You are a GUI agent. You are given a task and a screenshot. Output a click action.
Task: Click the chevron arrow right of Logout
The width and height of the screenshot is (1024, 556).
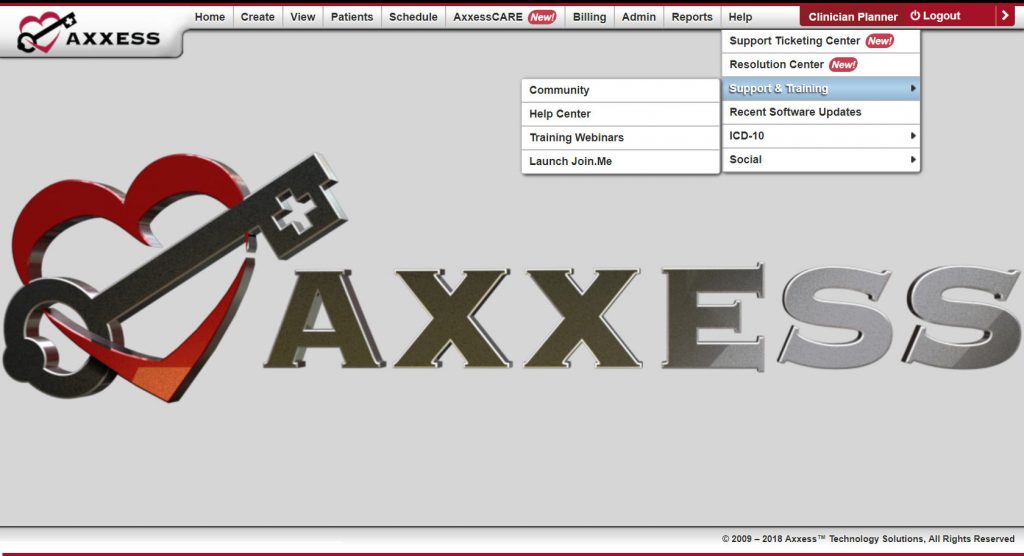[1005, 16]
